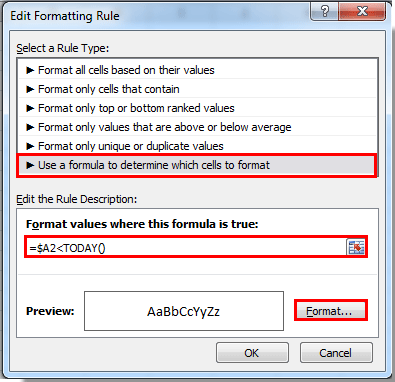Screen dimensions: 395x382
Task: Open help with the question mark button
Action: 325,12
